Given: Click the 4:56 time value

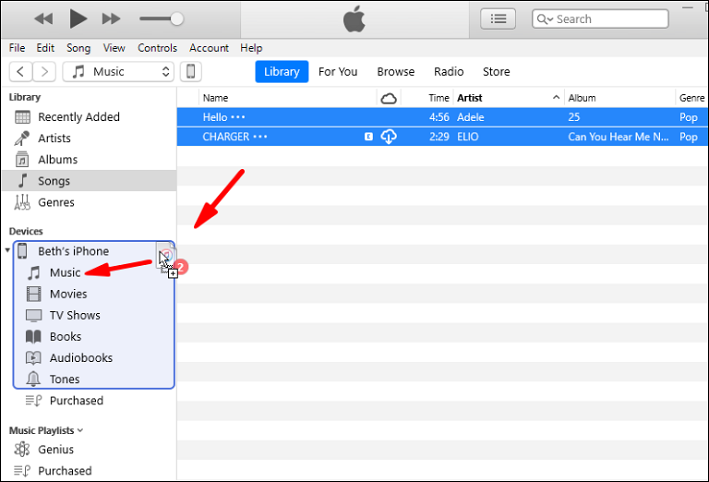Looking at the screenshot, I should point(439,117).
